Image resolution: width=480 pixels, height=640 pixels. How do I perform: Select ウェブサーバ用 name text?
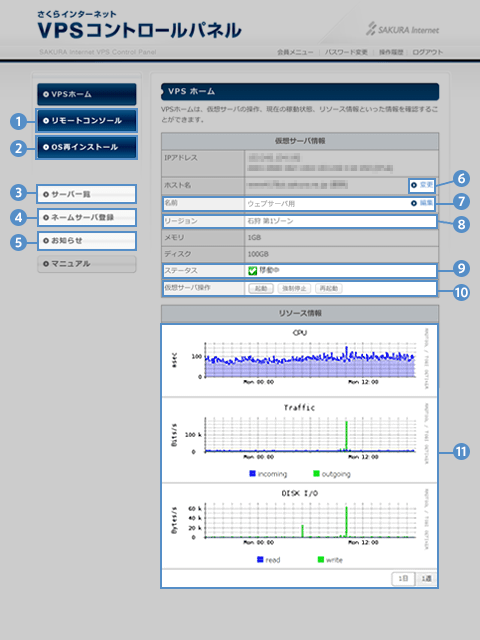271,203
